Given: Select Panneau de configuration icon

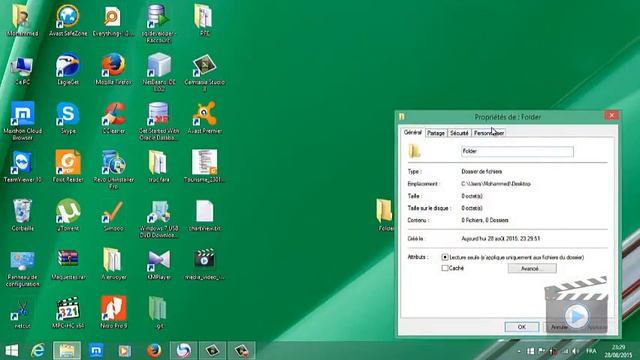Looking at the screenshot, I should [x=22, y=268].
